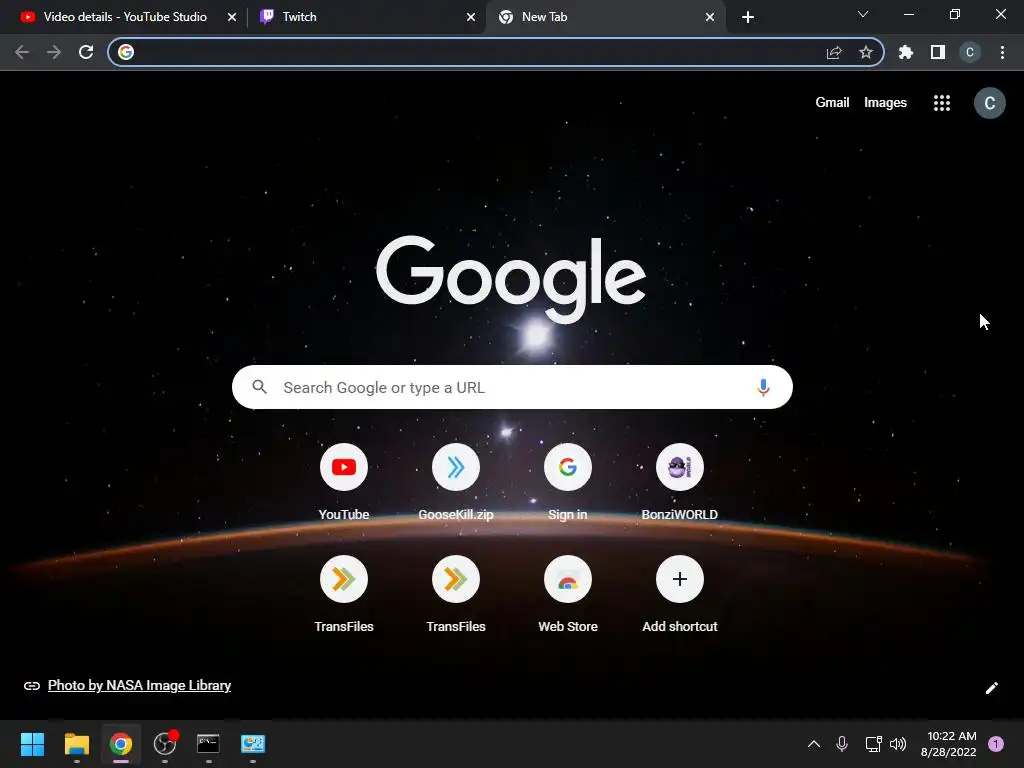This screenshot has height=768, width=1024.
Task: Click the Chrome taskbar icon
Action: tap(121, 744)
